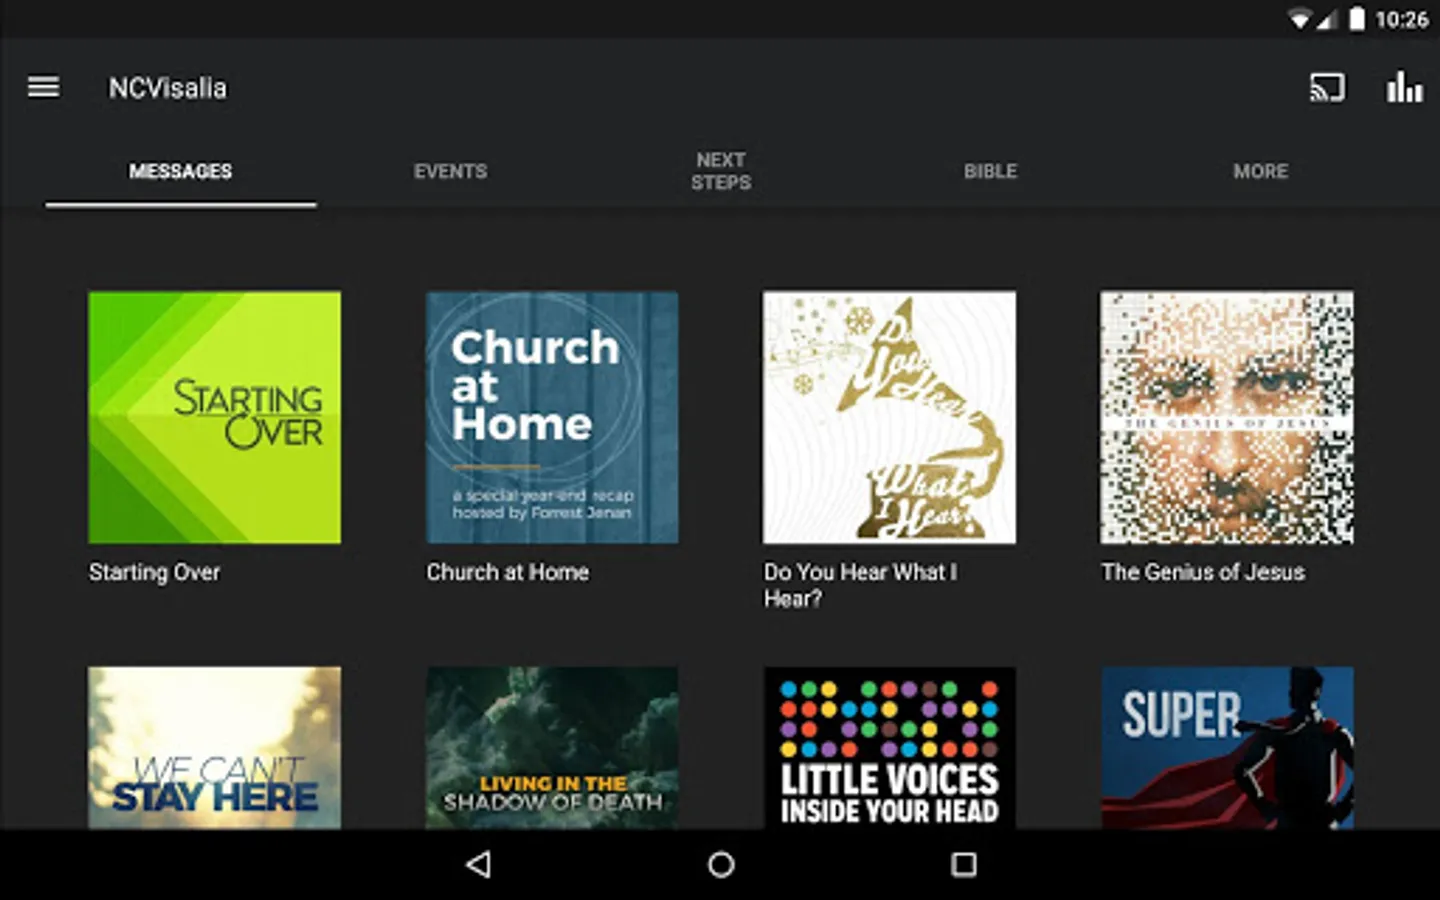Tap the Starting Over title text

pos(154,572)
